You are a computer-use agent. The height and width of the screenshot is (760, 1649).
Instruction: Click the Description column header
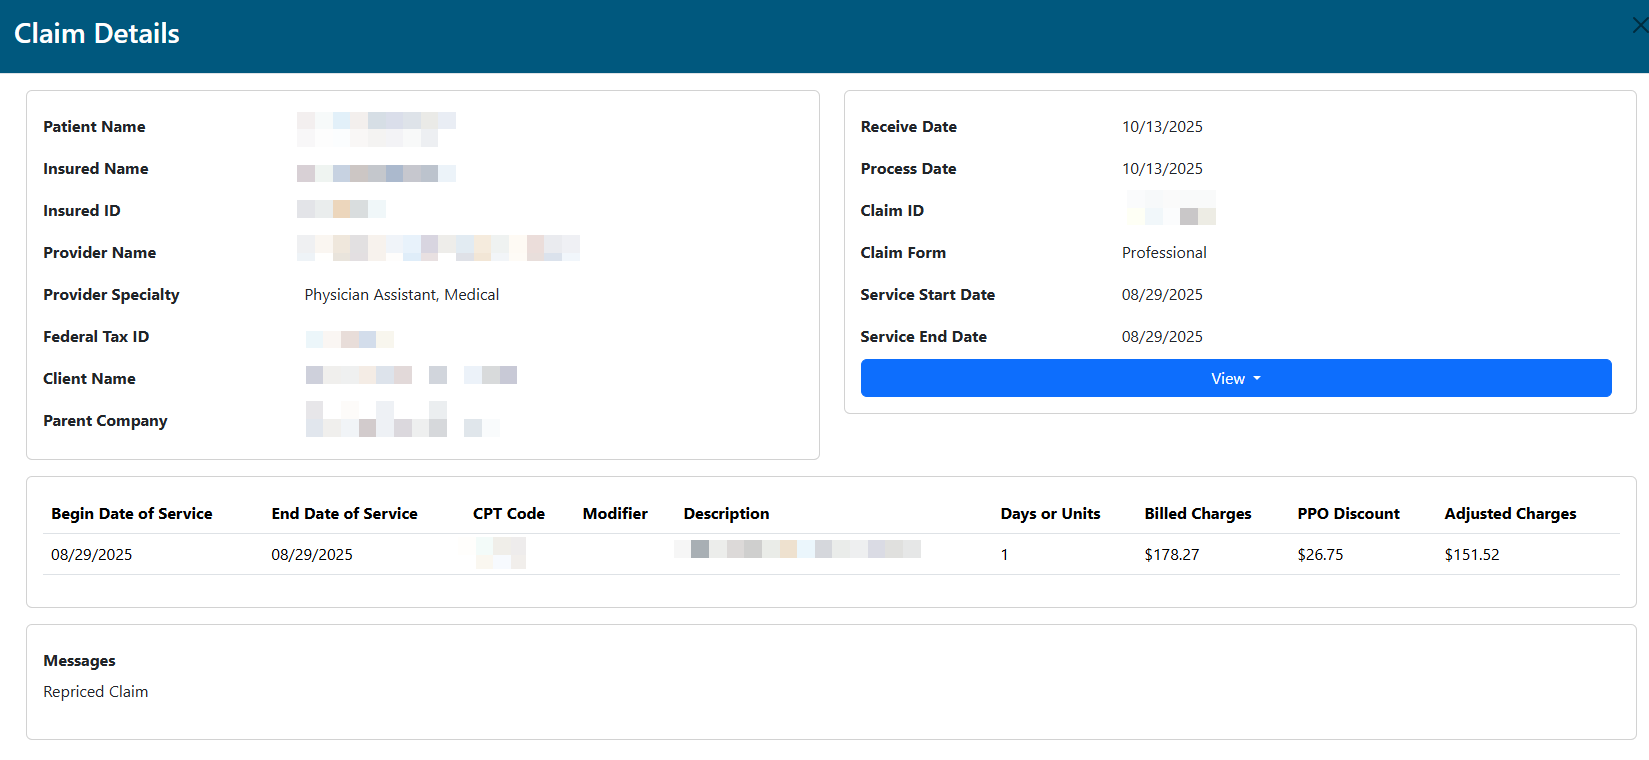[726, 514]
